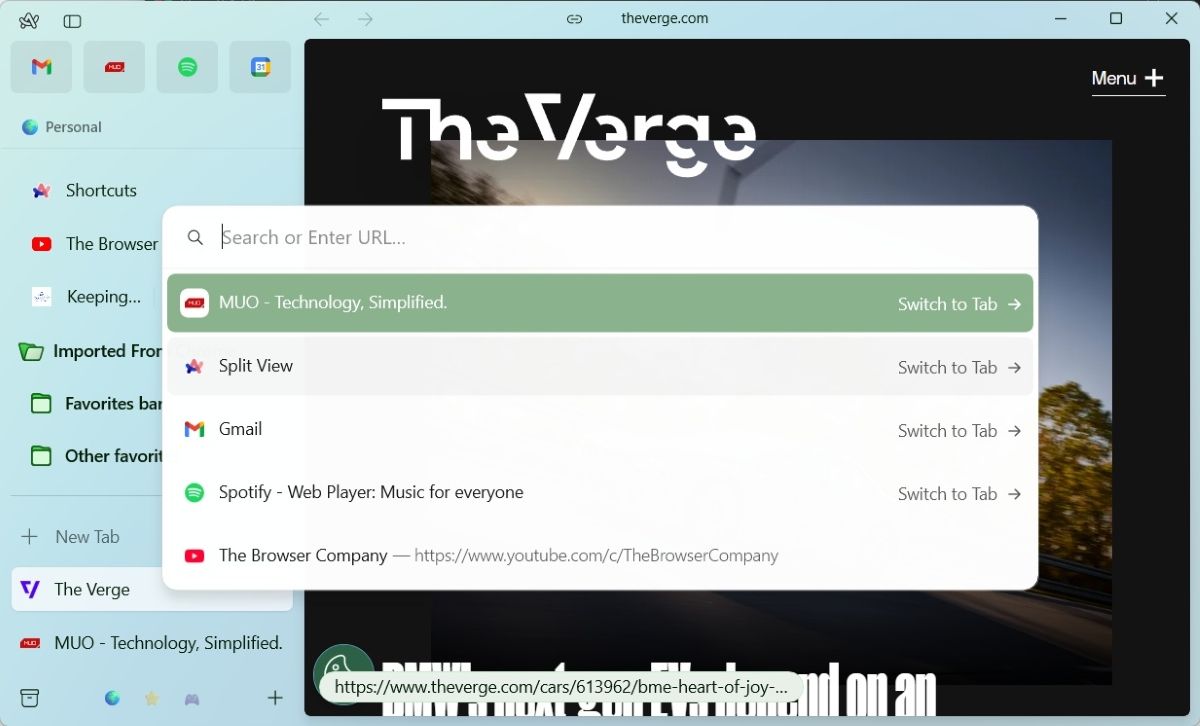Select Spotify - Web Player suggestion

[600, 493]
